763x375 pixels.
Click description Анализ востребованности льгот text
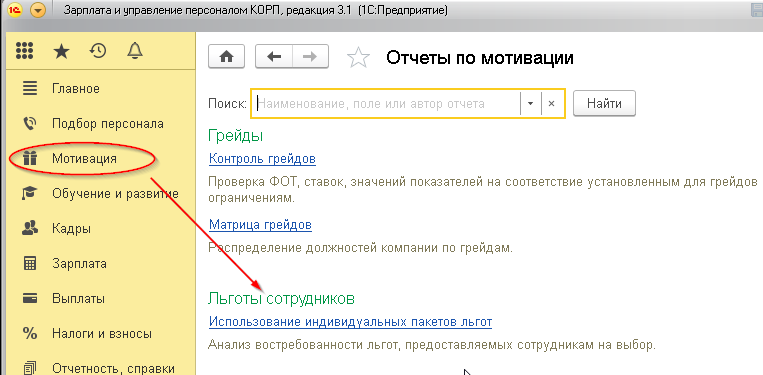point(432,345)
